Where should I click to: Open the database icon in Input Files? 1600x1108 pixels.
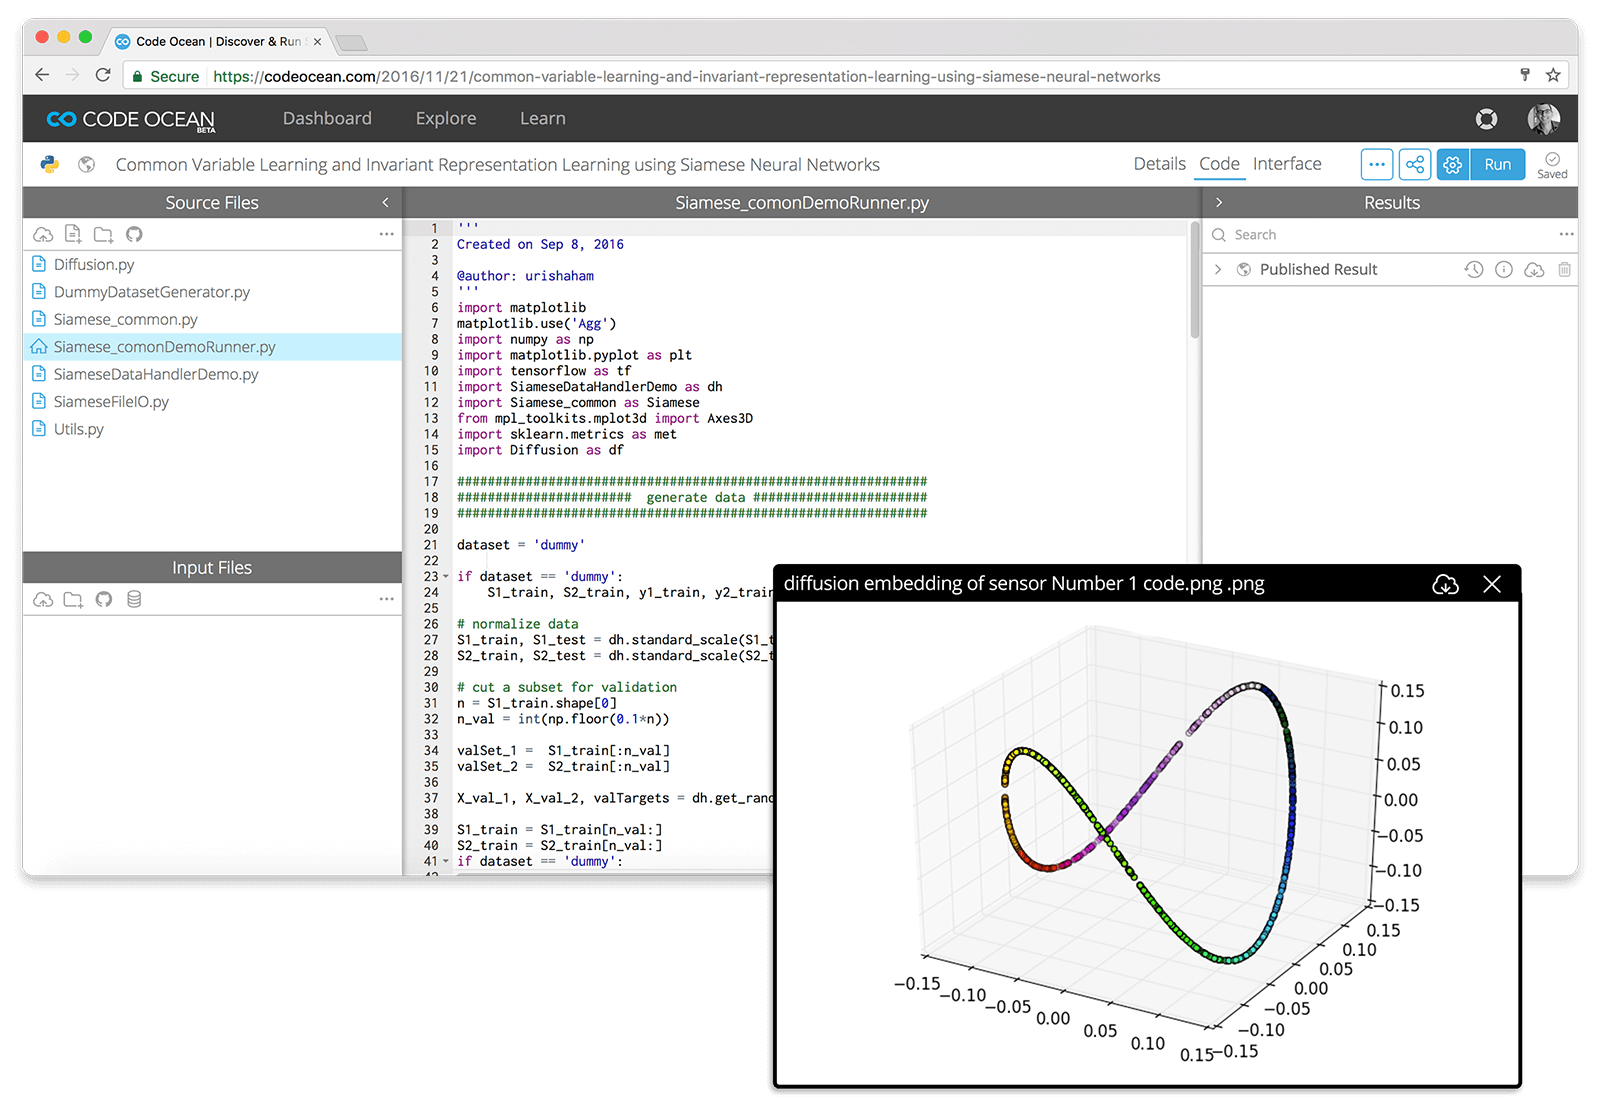[x=133, y=599]
